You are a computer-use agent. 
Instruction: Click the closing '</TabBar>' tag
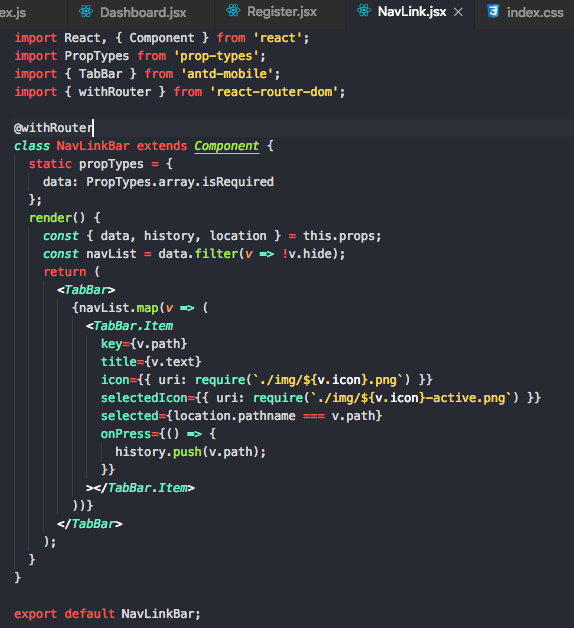pyautogui.click(x=90, y=524)
